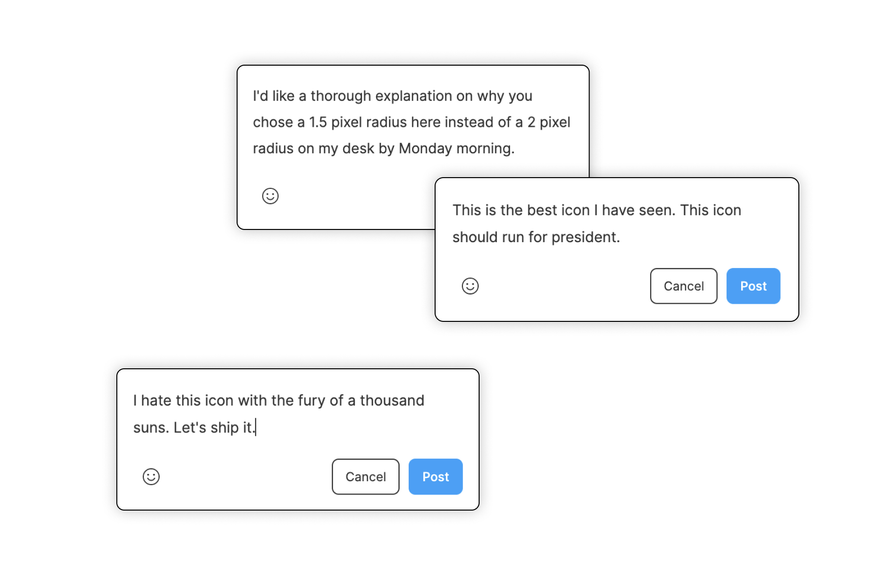Screen dimensions: 880x587
Task: Click the line 'radius on my desk by Monday morning.'
Action: click(x=383, y=149)
